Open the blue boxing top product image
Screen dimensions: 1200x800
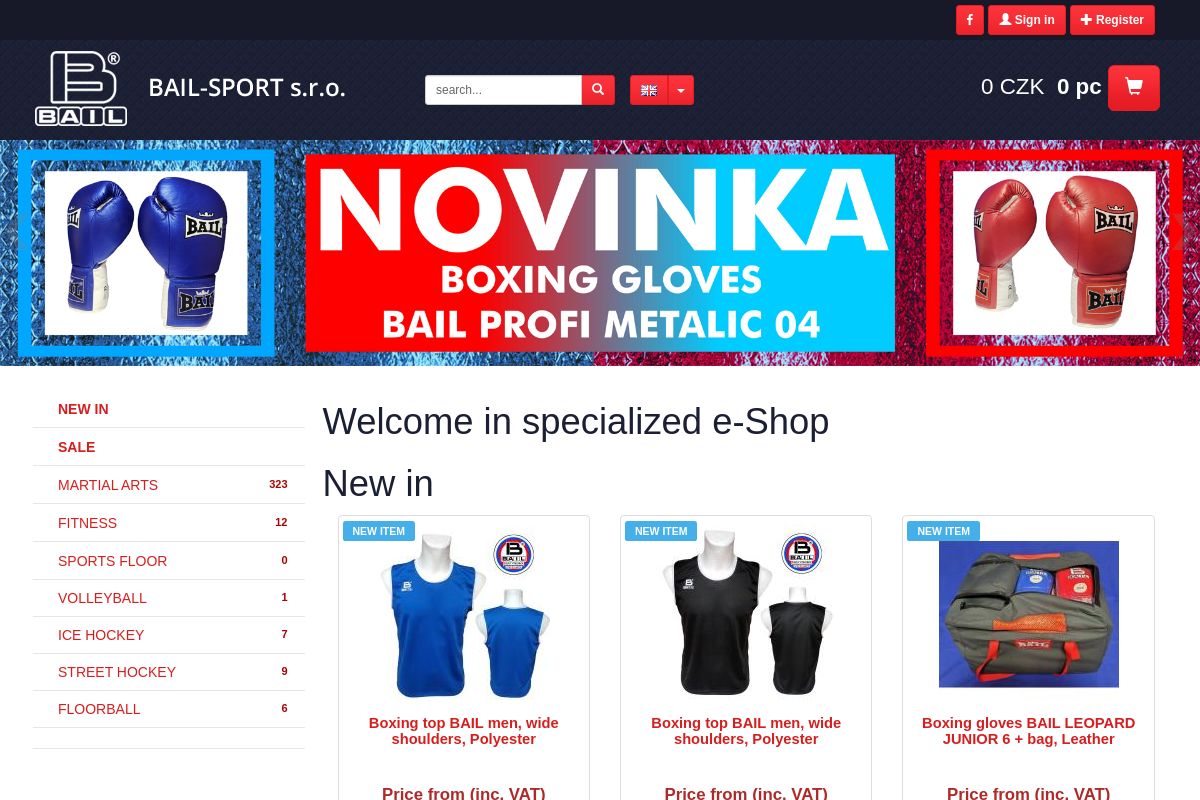coord(464,614)
